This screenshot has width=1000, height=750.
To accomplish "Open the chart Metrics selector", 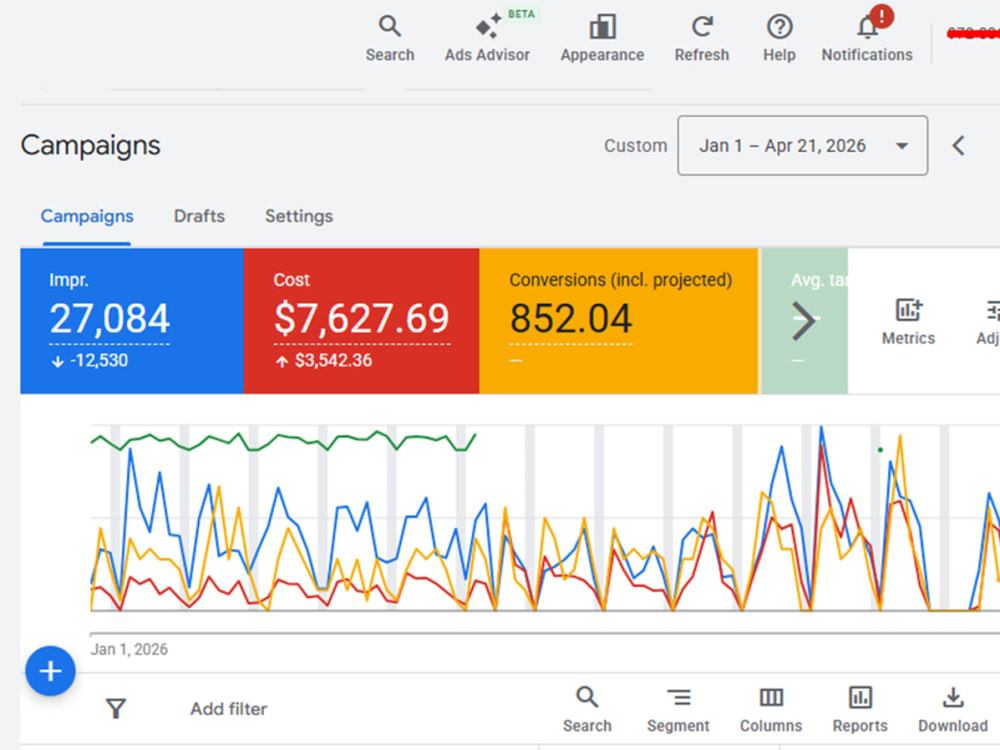I will (x=908, y=321).
